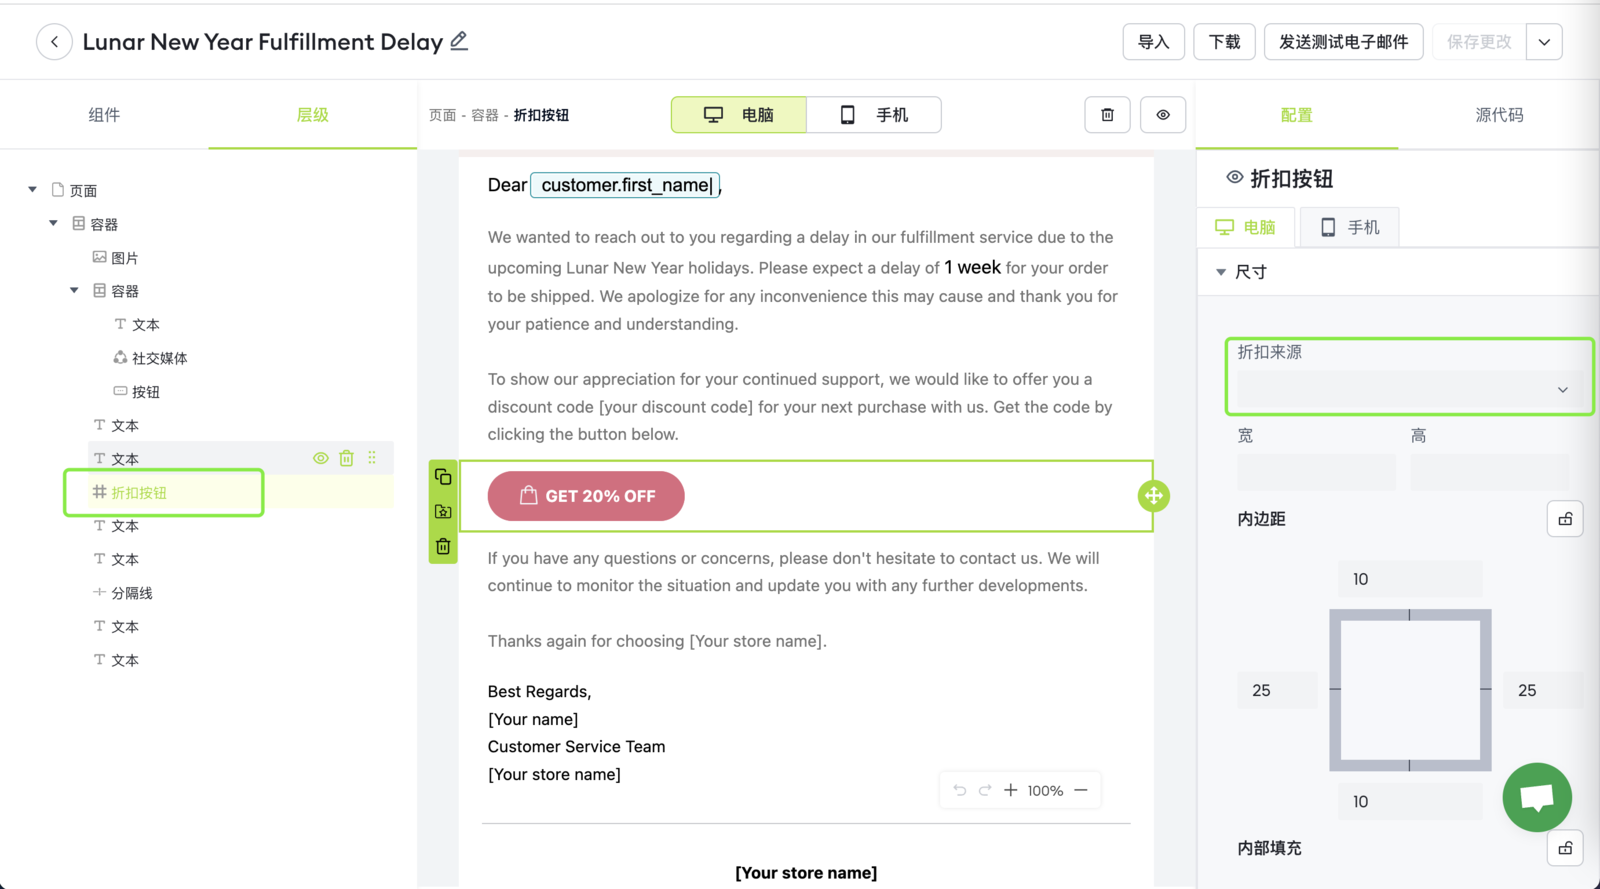This screenshot has height=889, width=1600.
Task: Click the copy icon beside discount block
Action: 443,477
